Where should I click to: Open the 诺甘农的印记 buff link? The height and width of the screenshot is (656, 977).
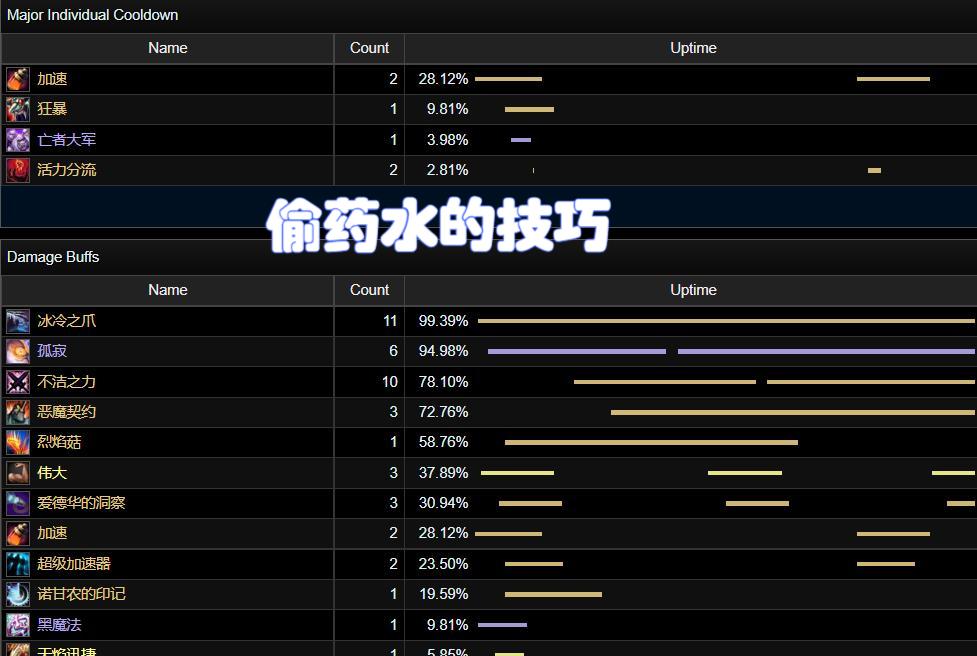pos(81,594)
